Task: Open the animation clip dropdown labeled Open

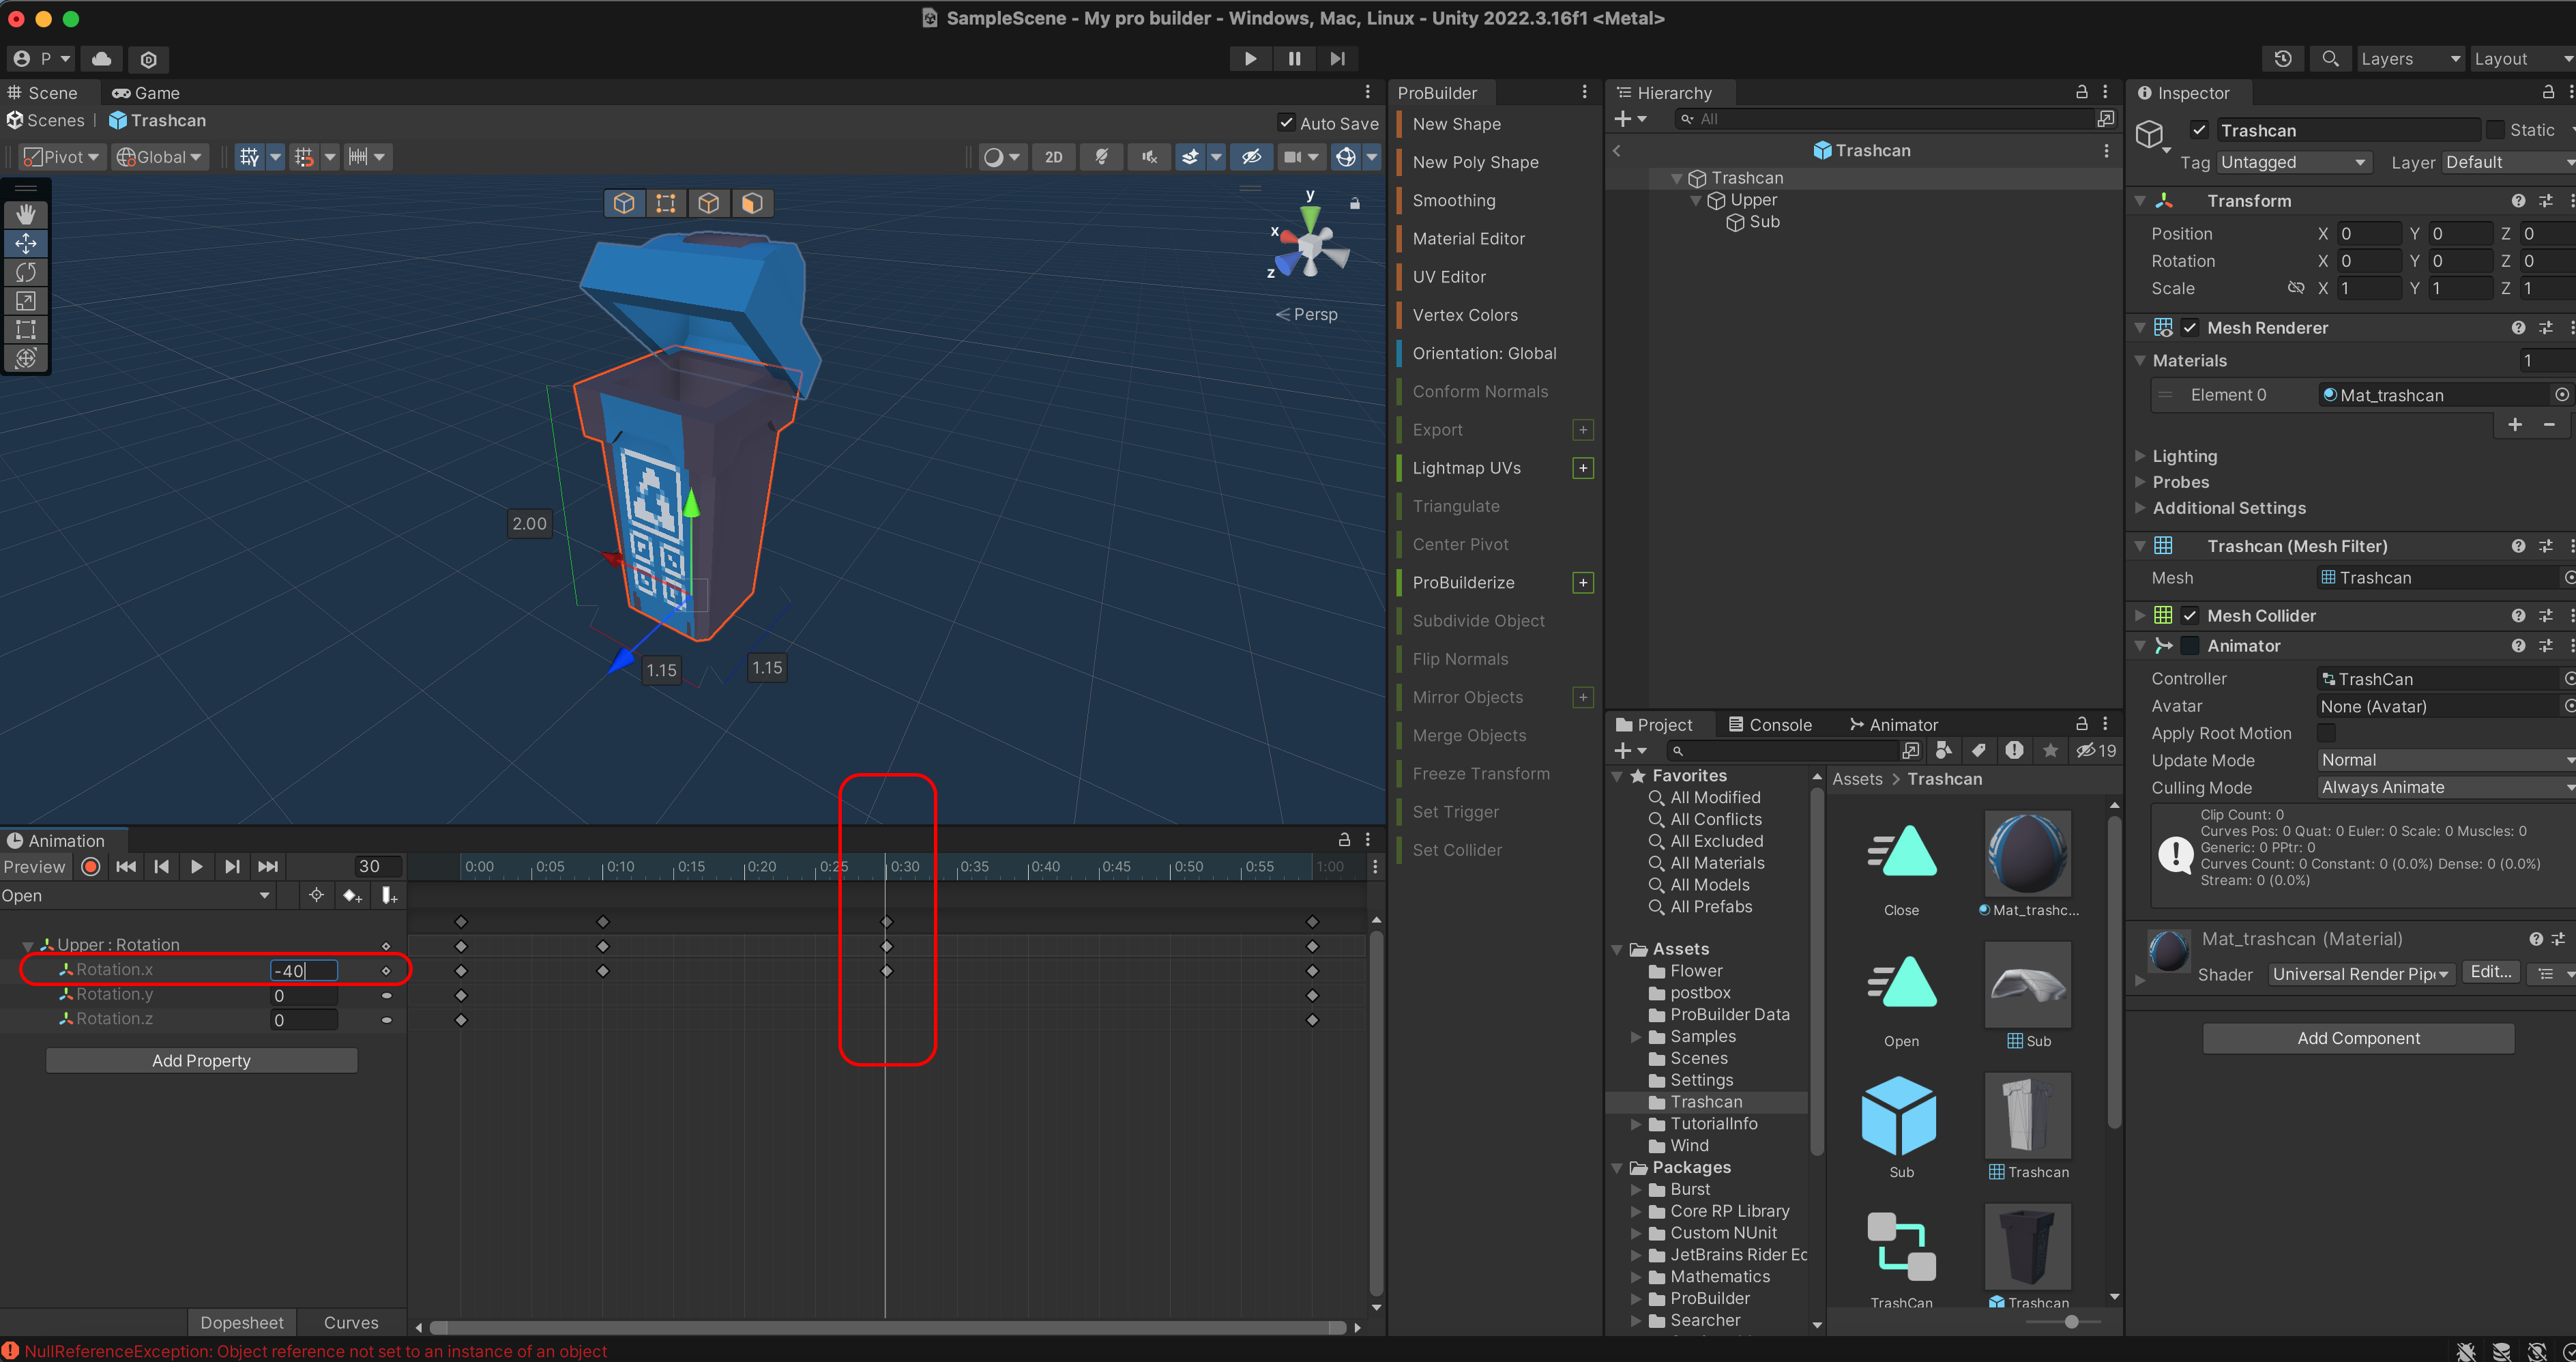Action: [x=137, y=896]
